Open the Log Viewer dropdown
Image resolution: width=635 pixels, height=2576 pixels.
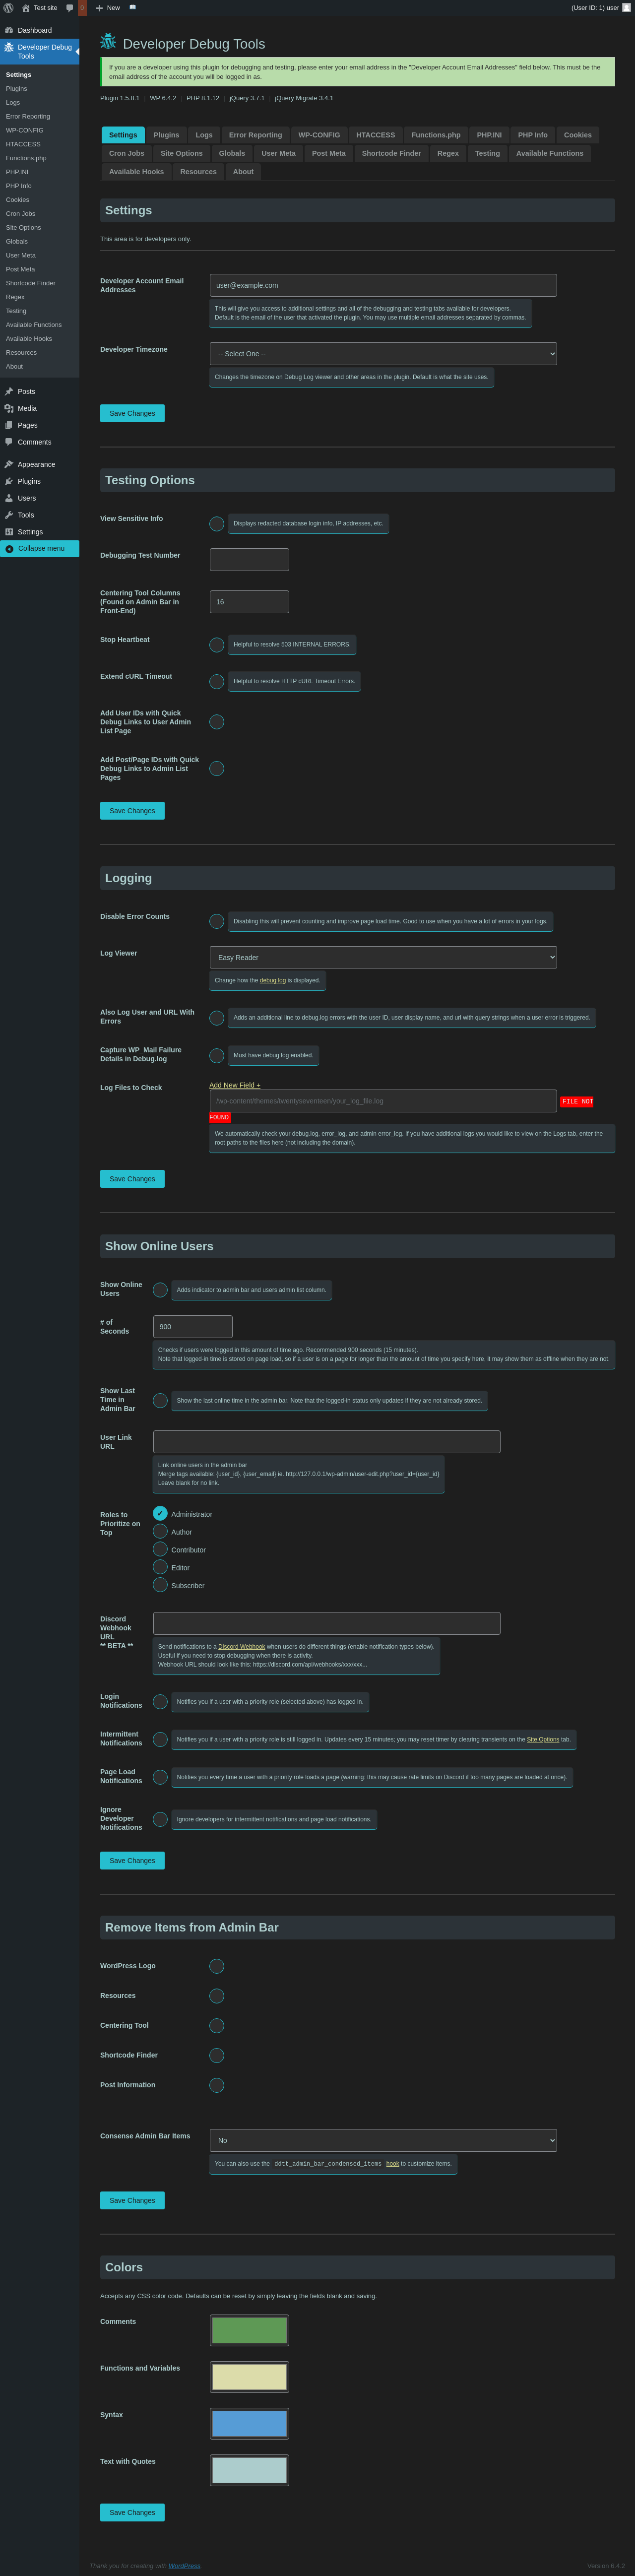[383, 958]
